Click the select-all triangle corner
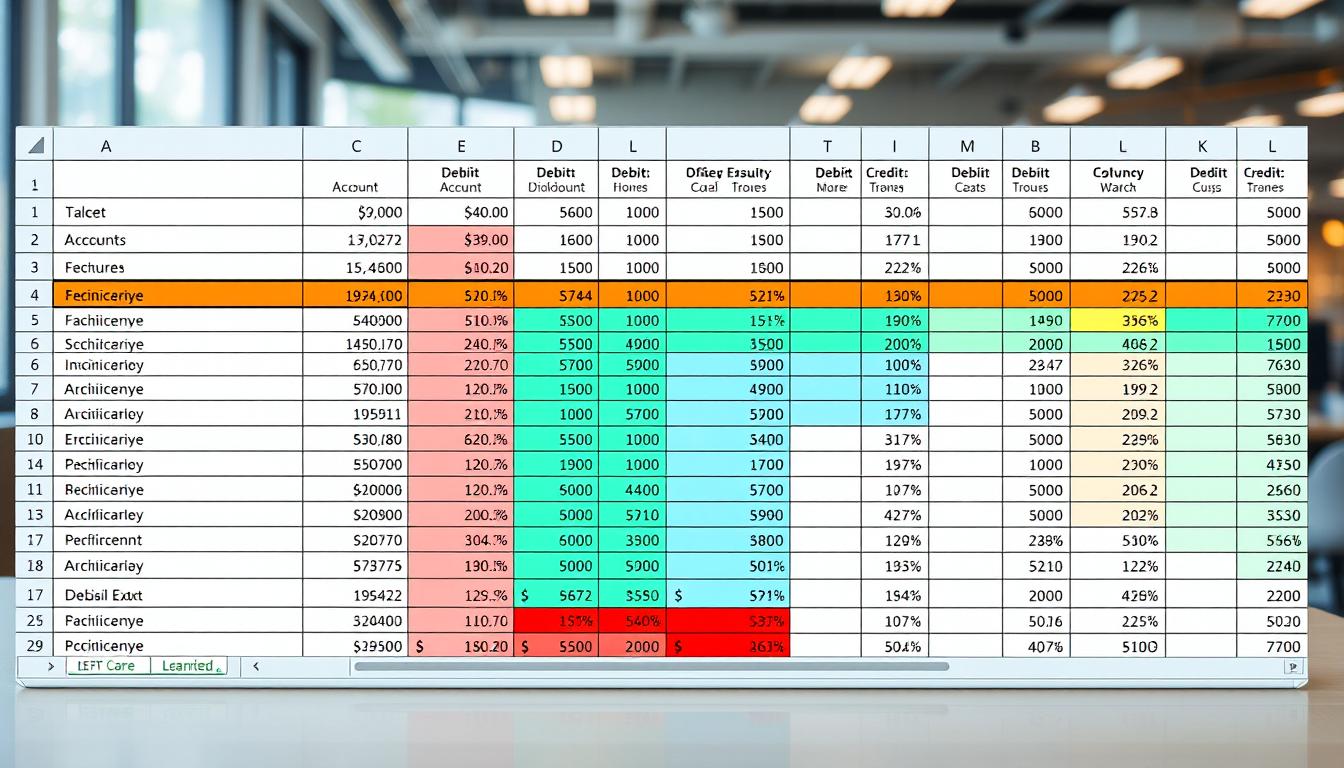Viewport: 1344px width, 768px height. pos(35,145)
